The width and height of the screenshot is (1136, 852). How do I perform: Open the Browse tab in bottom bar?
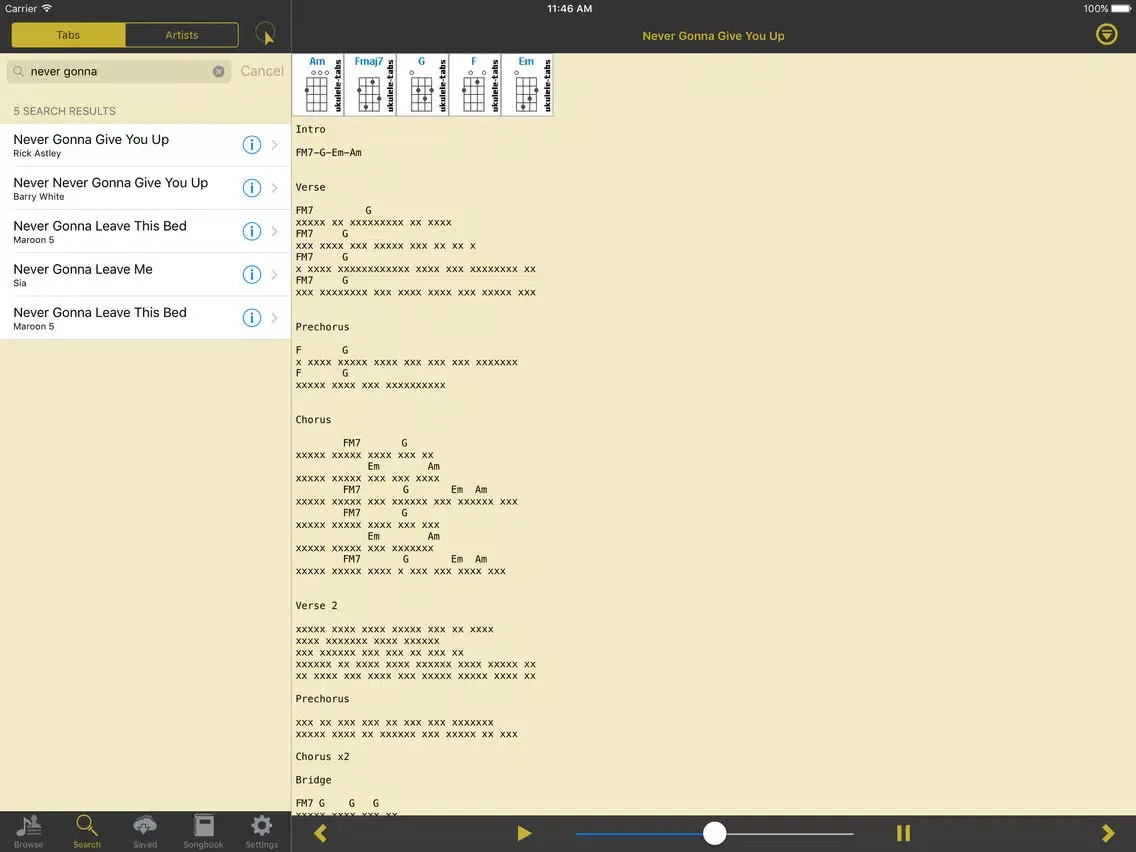coord(29,830)
